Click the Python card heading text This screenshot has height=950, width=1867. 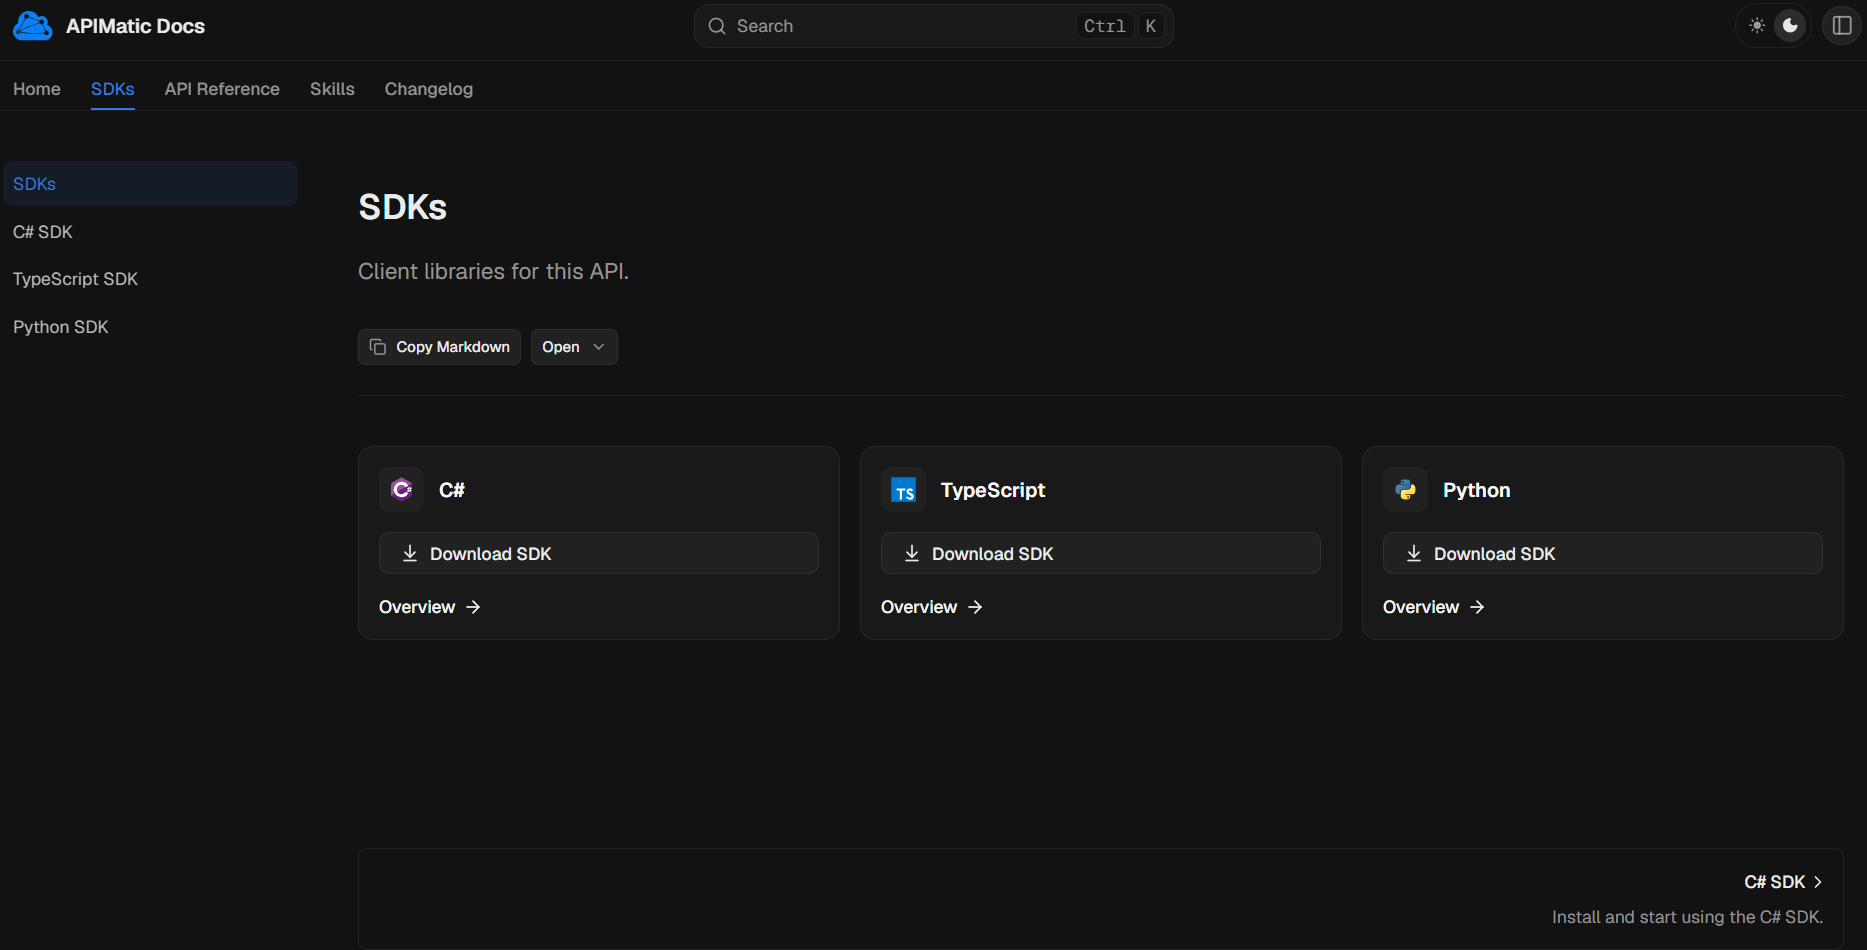pyautogui.click(x=1477, y=490)
